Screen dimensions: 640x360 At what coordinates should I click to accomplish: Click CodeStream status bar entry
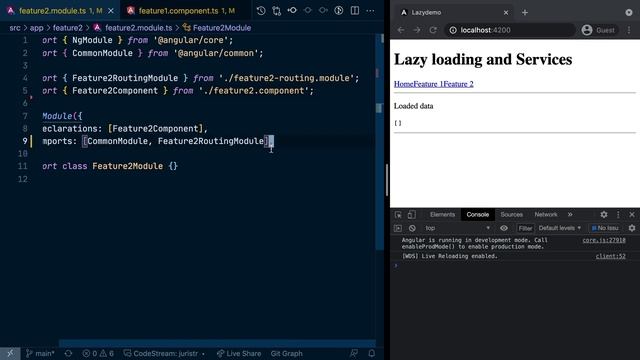pyautogui.click(x=164, y=353)
